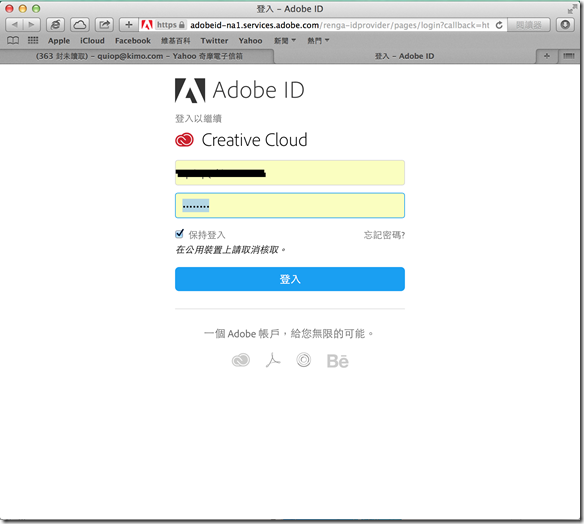
Task: Click the swirl extension icon in the toolbar
Action: pos(55,25)
